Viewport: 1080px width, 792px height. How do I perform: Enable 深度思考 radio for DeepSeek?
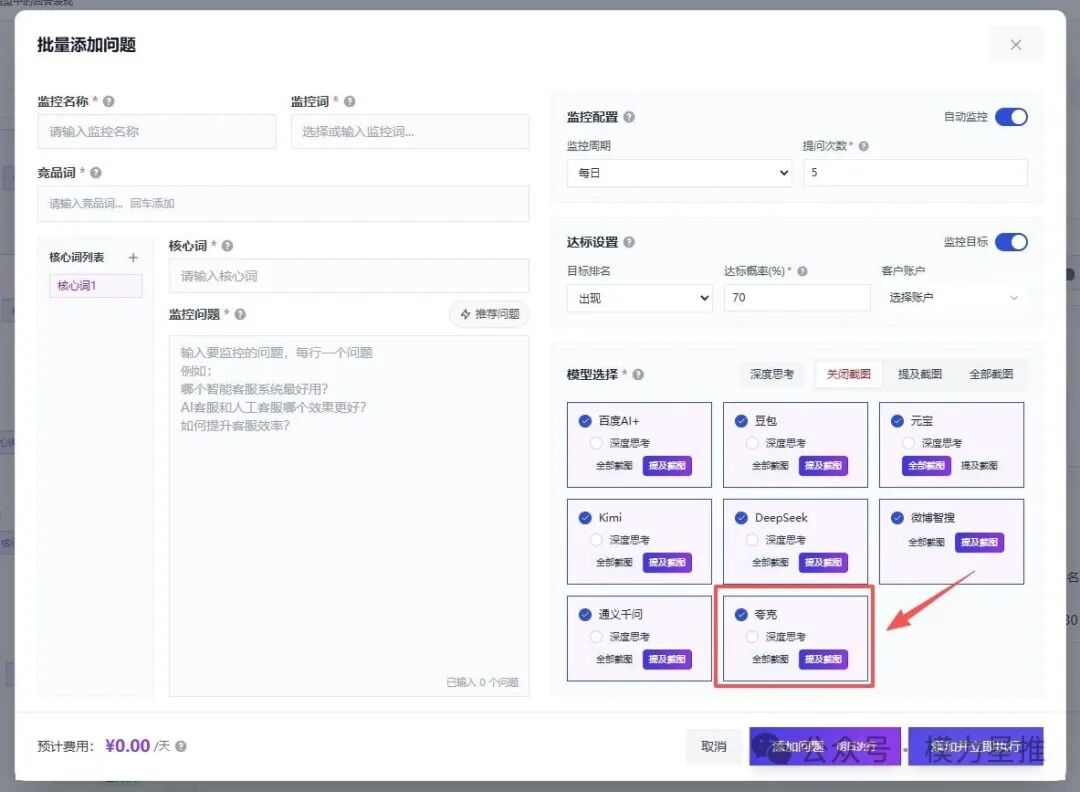[x=752, y=540]
